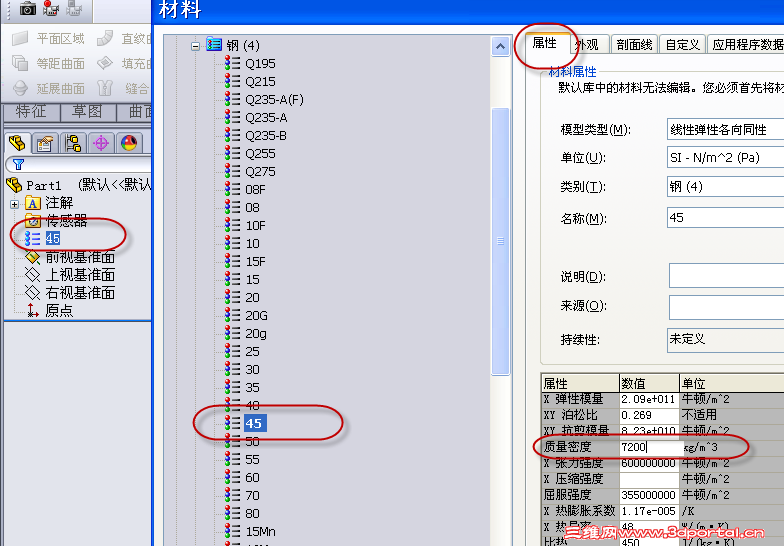The height and width of the screenshot is (546, 784).
Task: Switch to the 应用程序数据 tab
Action: tap(746, 45)
